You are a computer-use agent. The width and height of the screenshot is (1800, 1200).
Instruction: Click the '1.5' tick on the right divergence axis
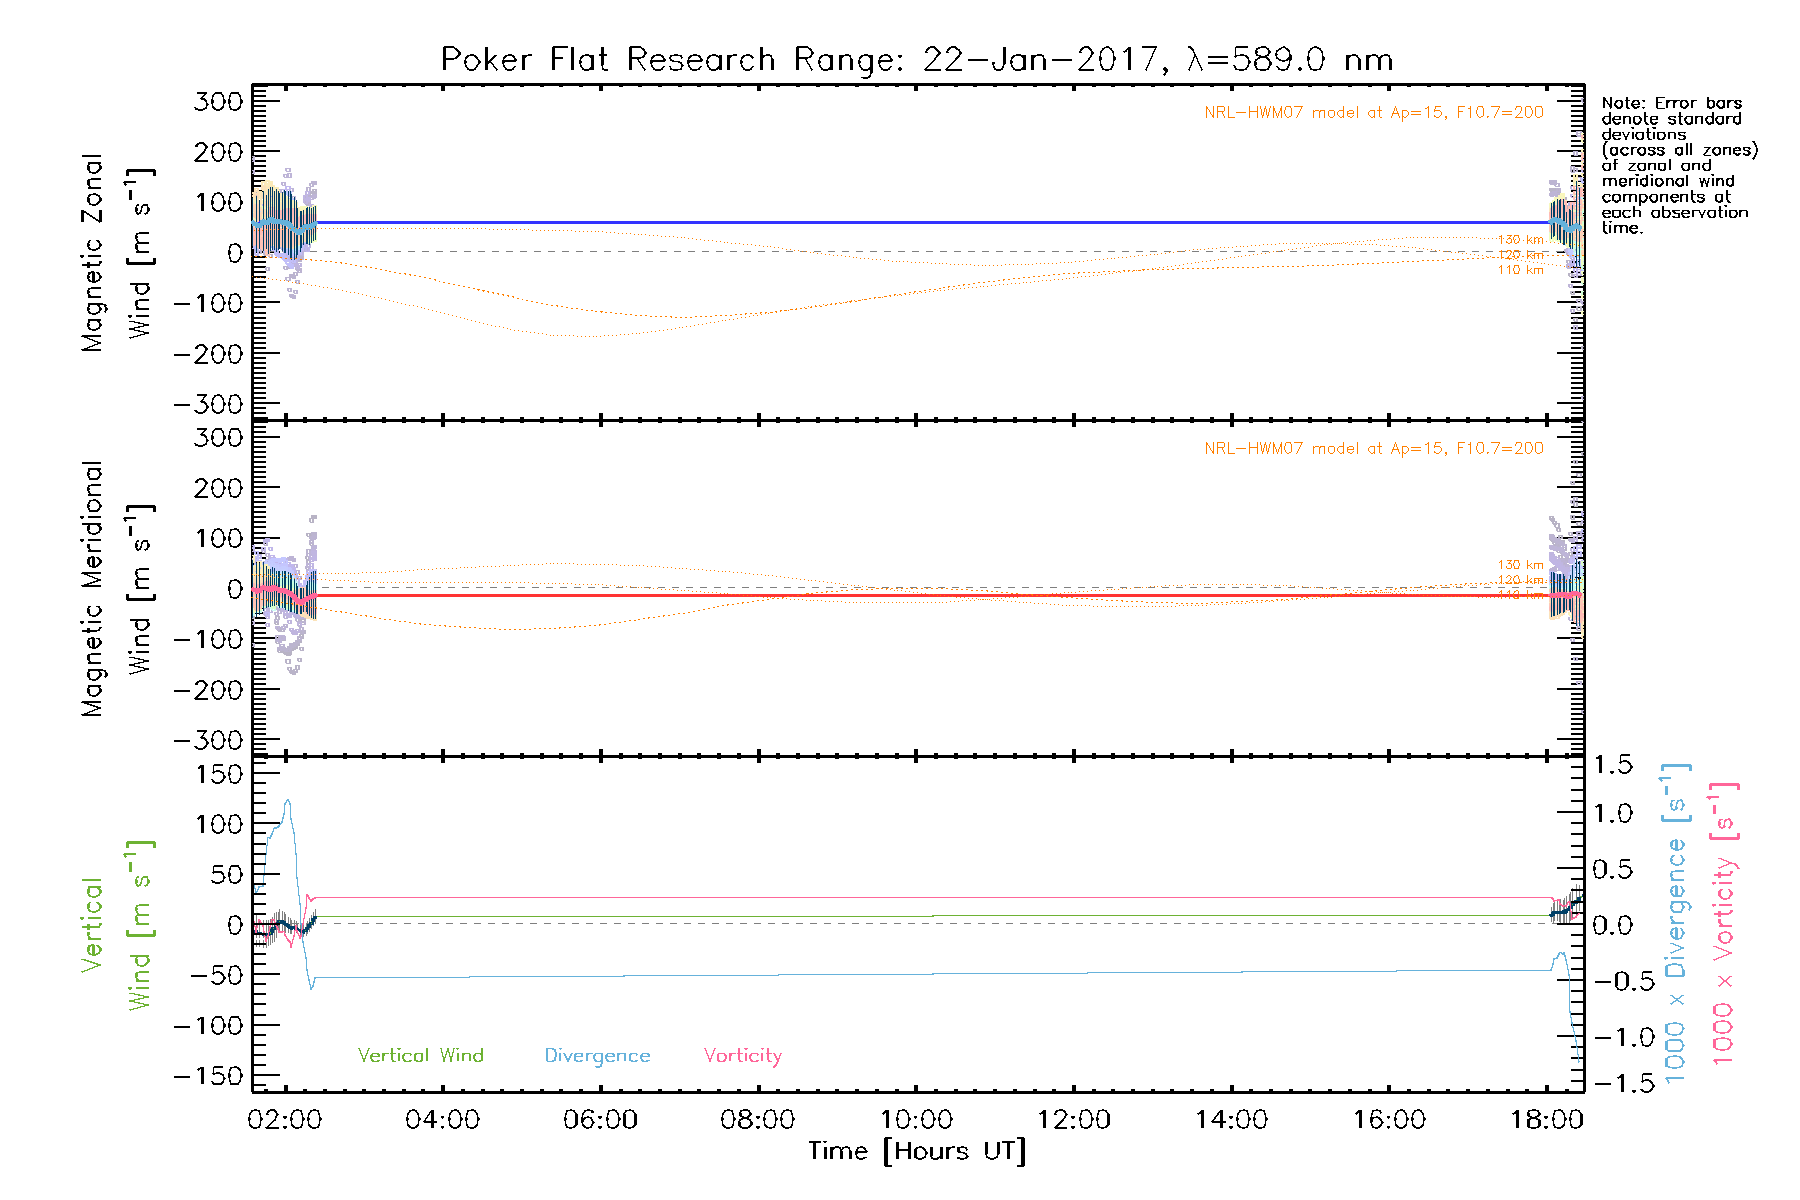(x=1613, y=765)
